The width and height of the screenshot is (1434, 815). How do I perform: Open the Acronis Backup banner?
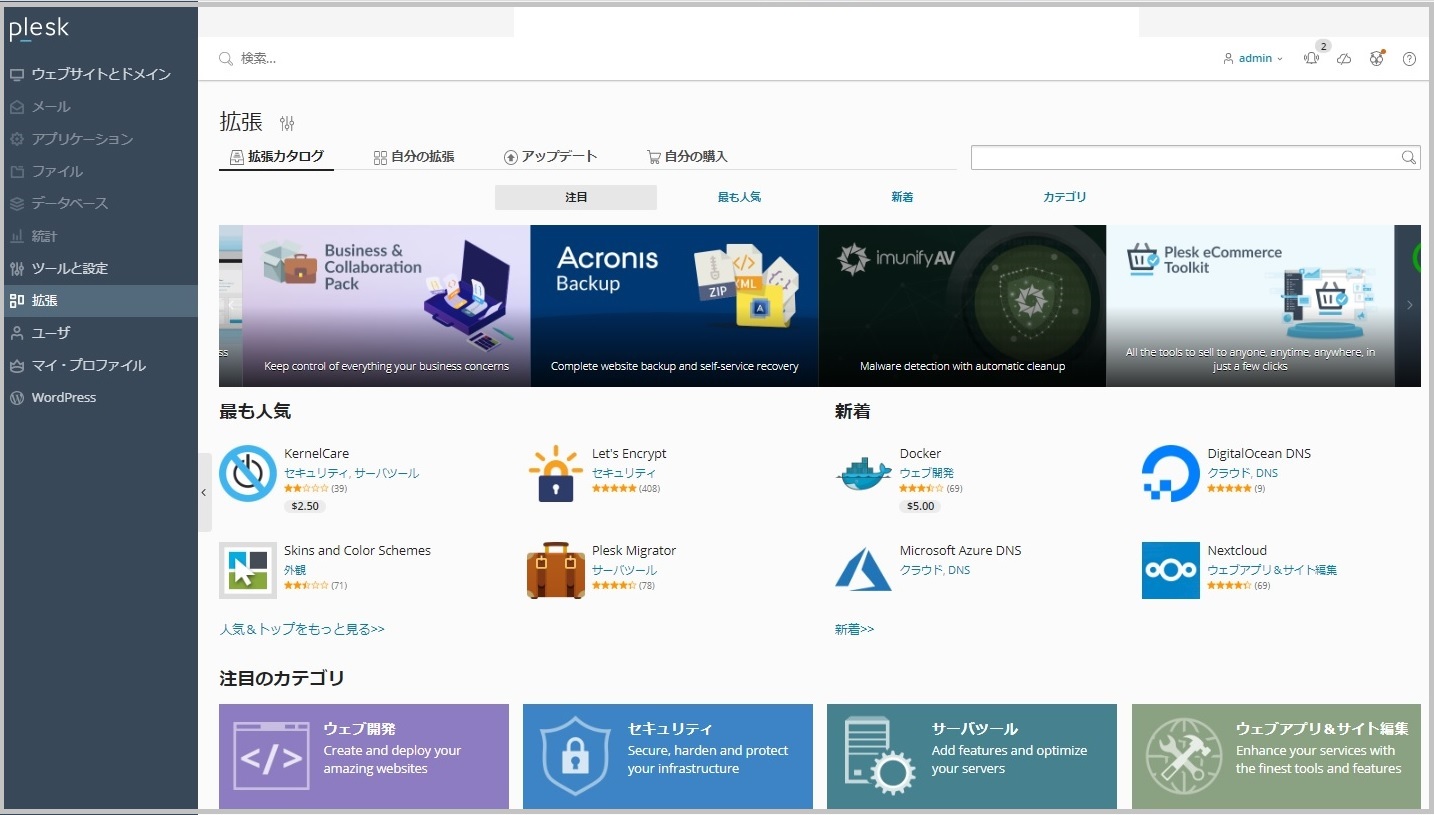click(x=674, y=305)
